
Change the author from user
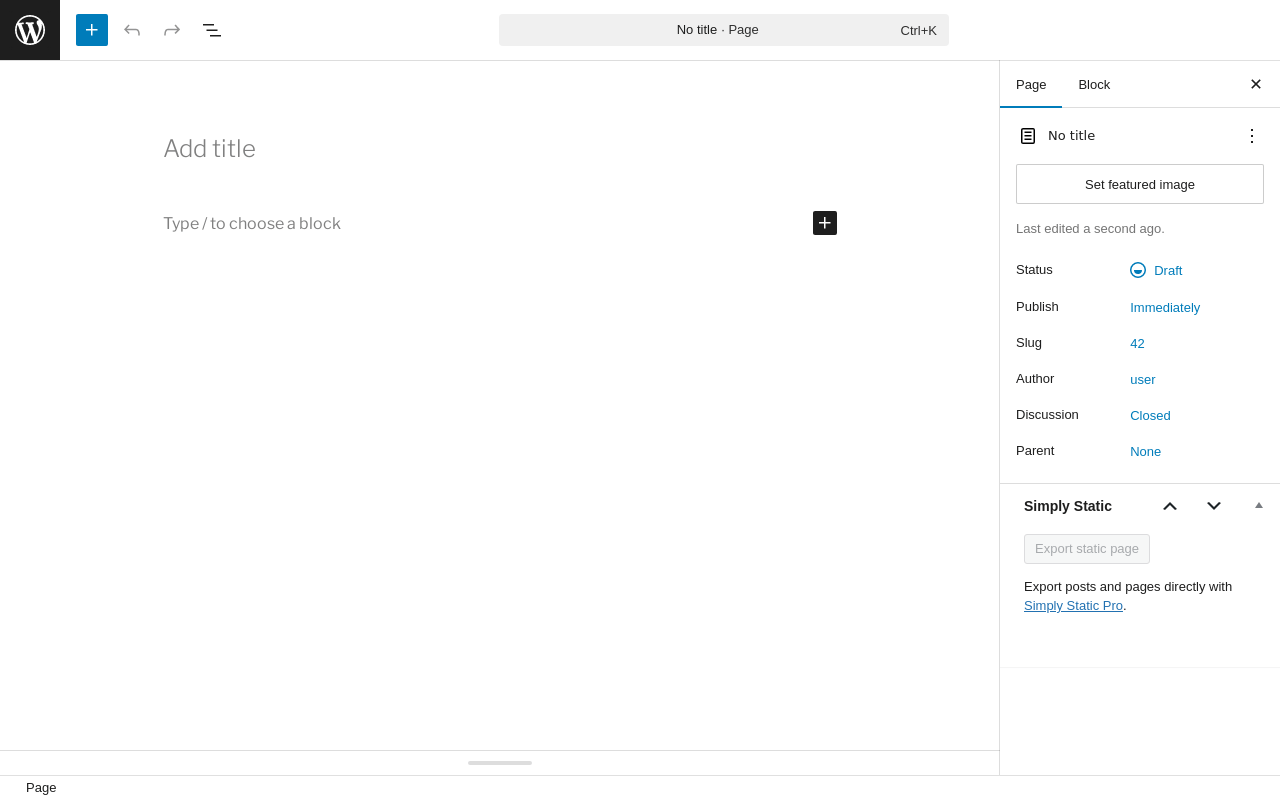(x=1143, y=379)
